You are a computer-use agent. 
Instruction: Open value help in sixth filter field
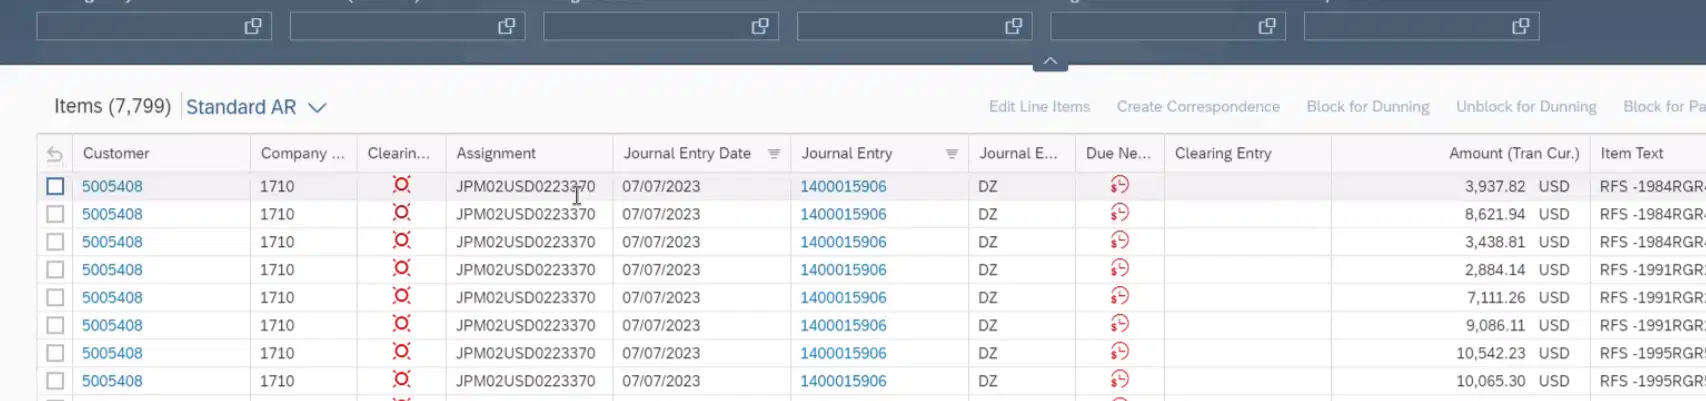click(1521, 27)
